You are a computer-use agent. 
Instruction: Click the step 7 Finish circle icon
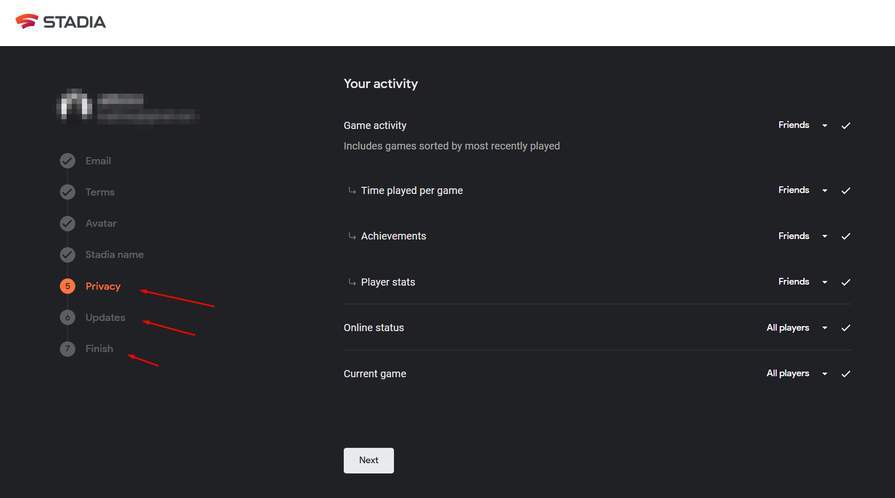tap(67, 349)
